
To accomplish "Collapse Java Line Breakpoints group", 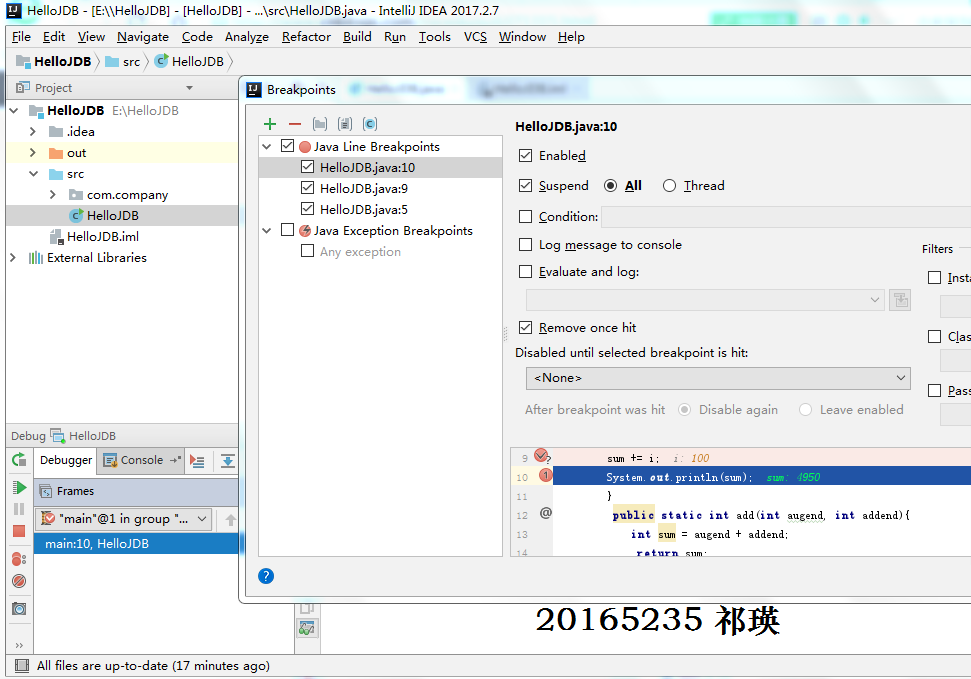I will coord(267,147).
